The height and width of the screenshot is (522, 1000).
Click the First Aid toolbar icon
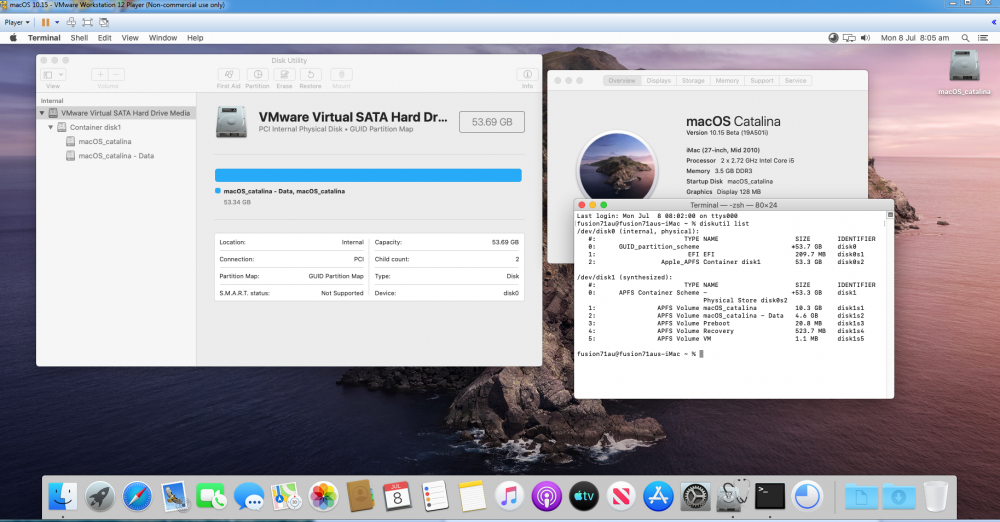click(228, 75)
